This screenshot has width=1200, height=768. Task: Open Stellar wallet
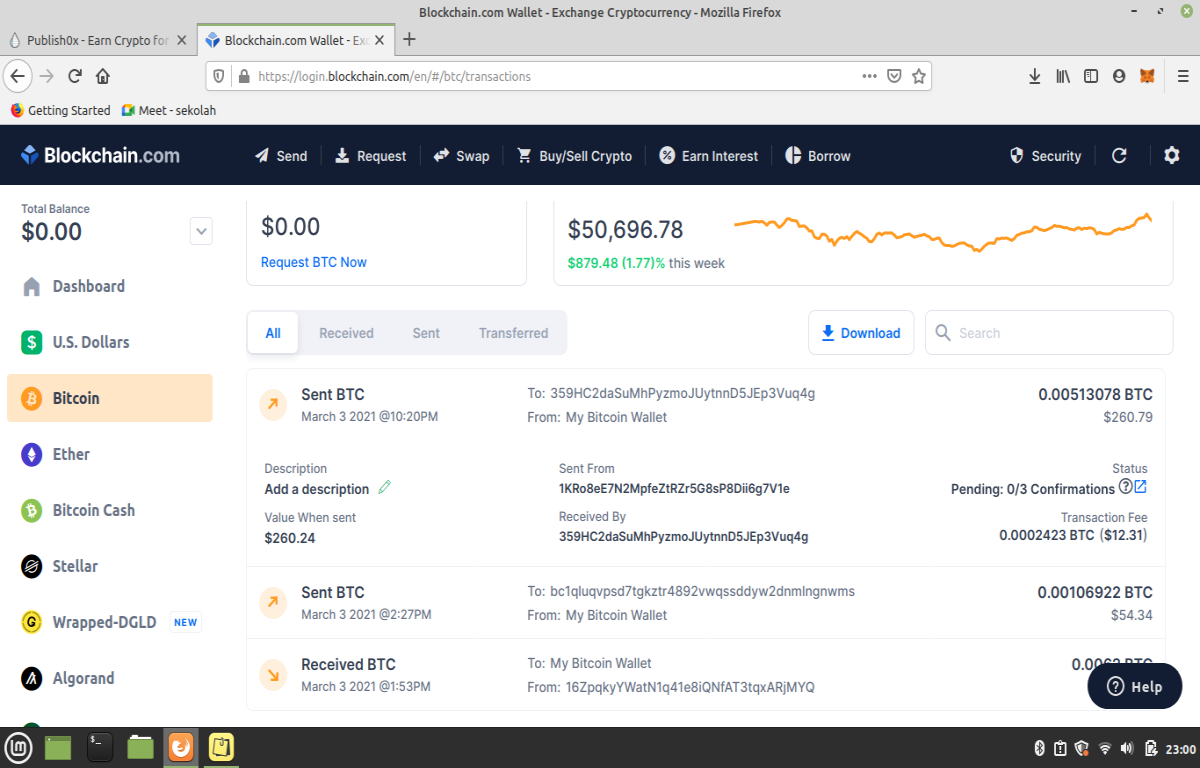(x=110, y=566)
